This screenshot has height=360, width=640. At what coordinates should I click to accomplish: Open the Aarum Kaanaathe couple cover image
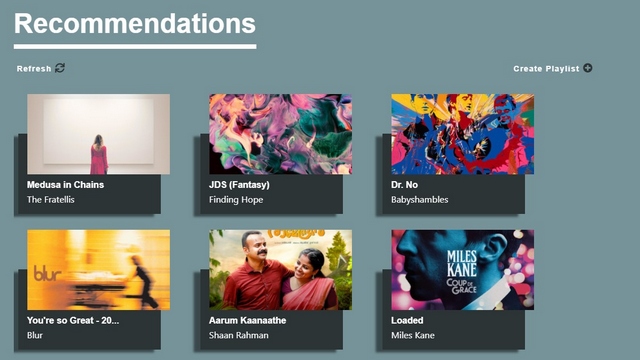pos(280,270)
